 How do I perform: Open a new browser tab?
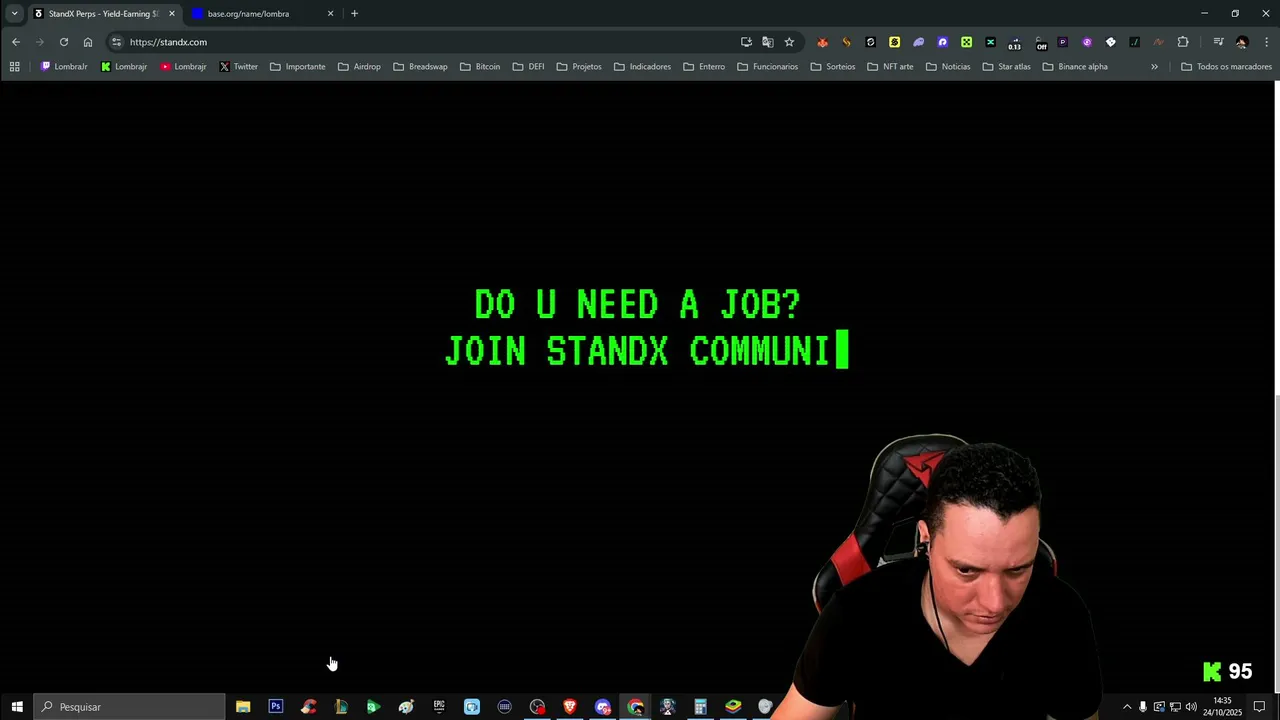[354, 14]
